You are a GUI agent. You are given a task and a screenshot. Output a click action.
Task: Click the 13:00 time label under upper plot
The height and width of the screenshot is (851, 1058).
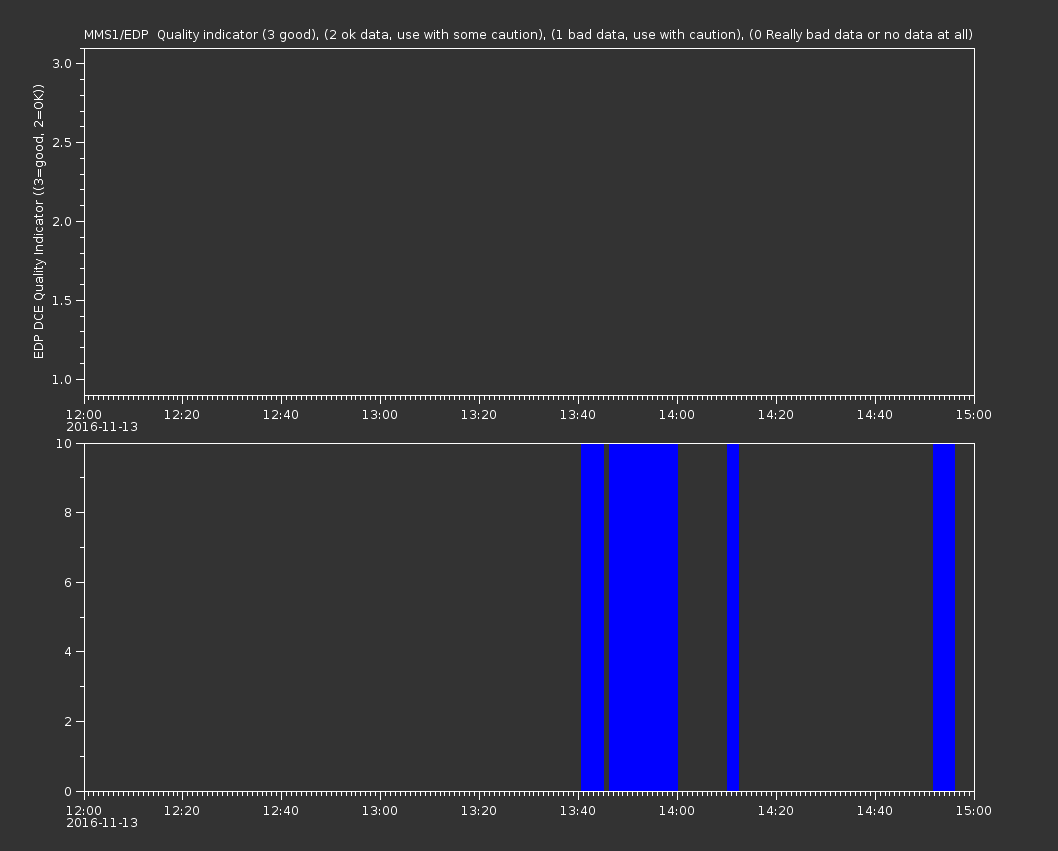pos(380,414)
